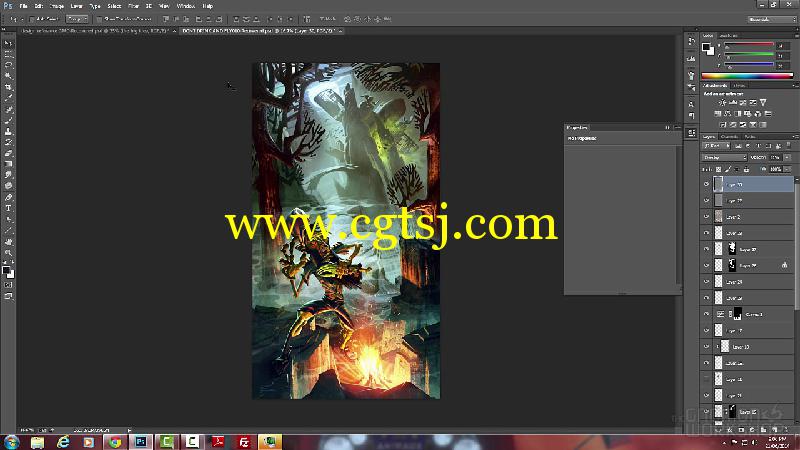Open the Layers panel options menu
Viewport: 800px width, 450px height.
click(795, 137)
